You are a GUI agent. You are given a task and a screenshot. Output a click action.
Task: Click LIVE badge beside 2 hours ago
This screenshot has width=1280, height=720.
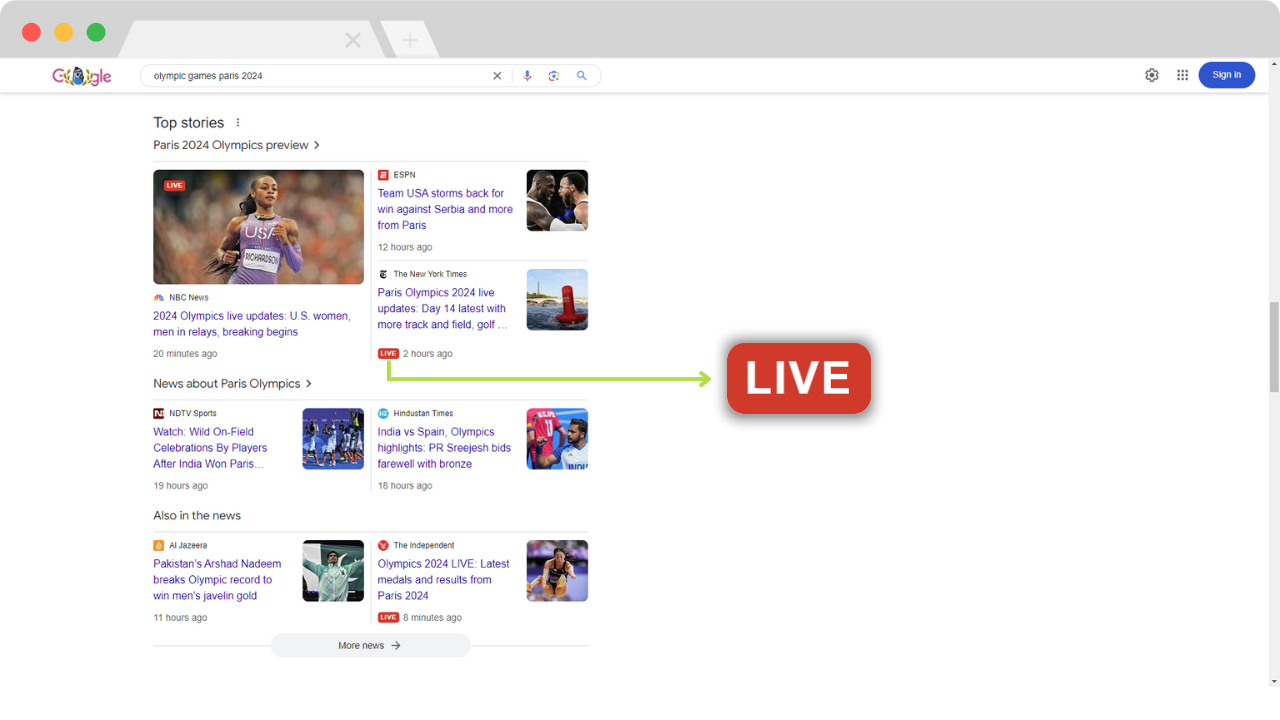(x=388, y=354)
